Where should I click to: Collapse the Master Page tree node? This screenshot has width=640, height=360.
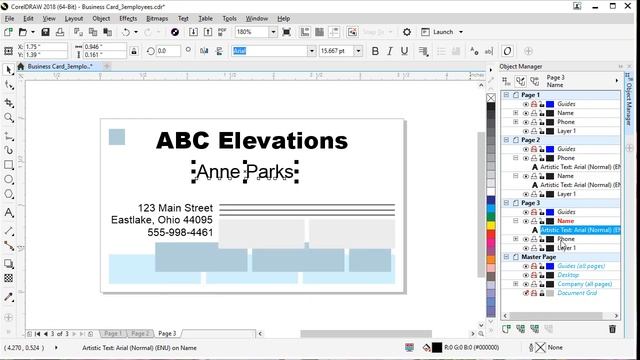coord(506,257)
